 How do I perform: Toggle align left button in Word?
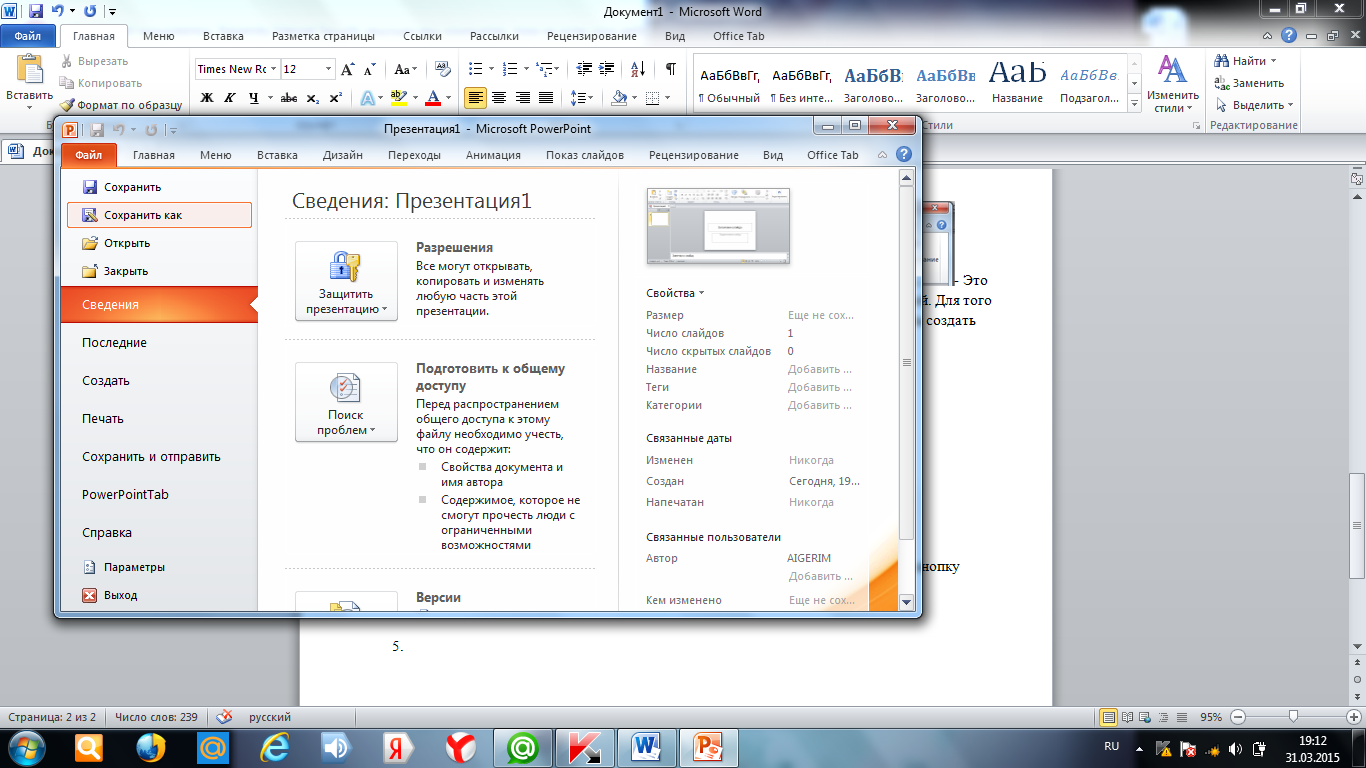point(475,98)
